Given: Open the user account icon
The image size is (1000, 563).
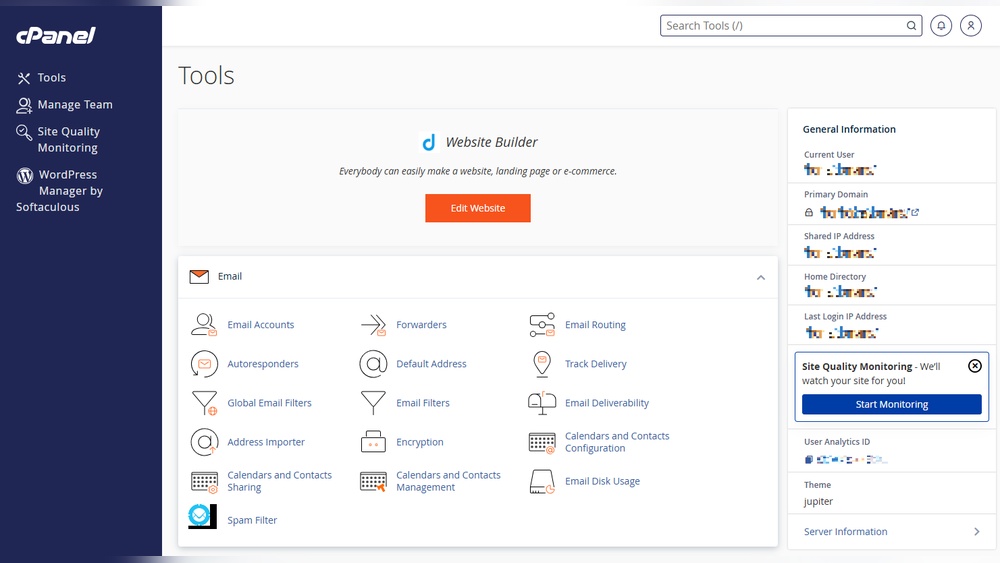Looking at the screenshot, I should pos(971,26).
